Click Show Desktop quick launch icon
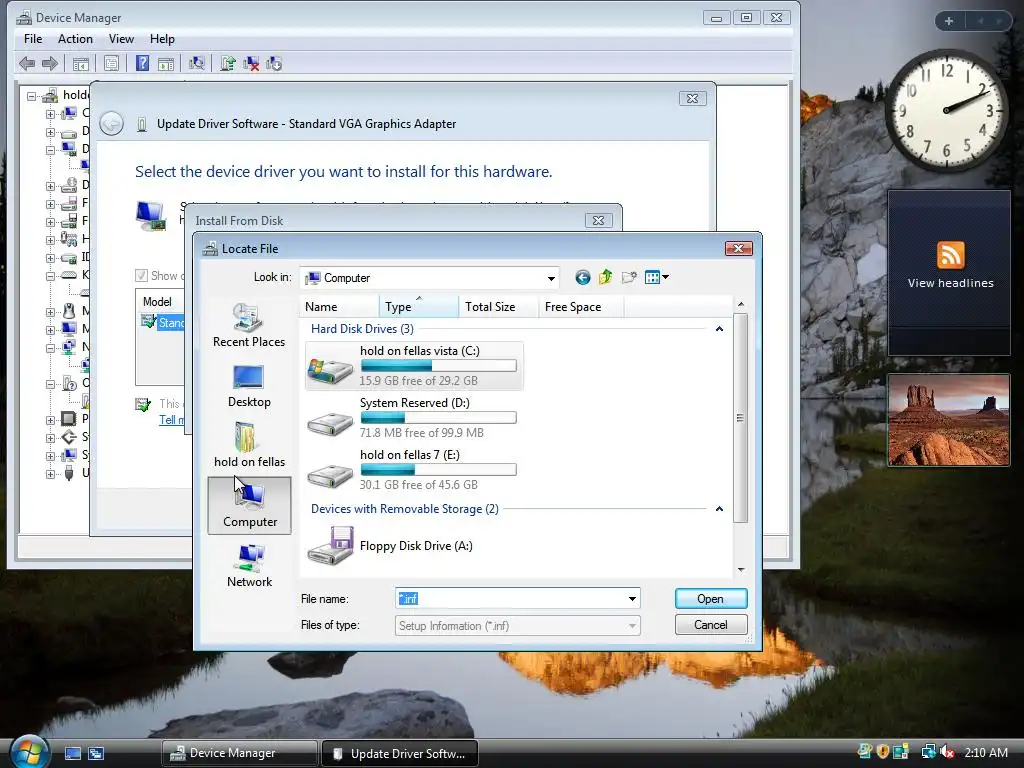The width and height of the screenshot is (1024, 768). pos(73,754)
